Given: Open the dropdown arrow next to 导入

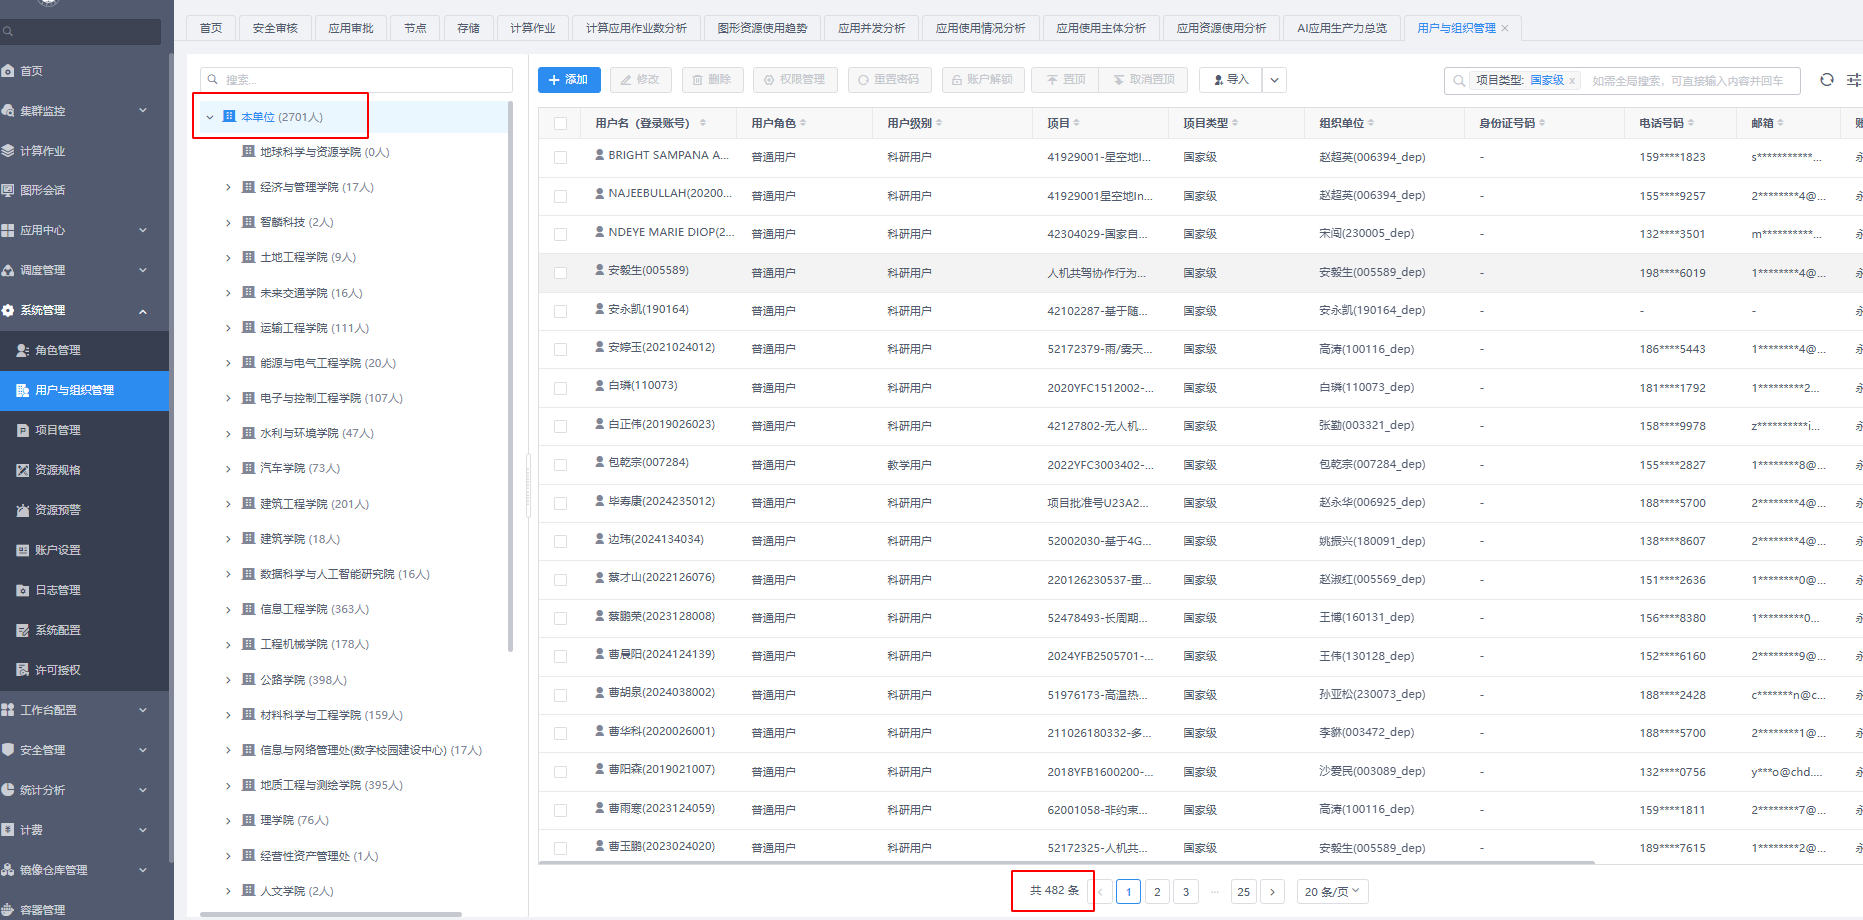Looking at the screenshot, I should 1274,80.
